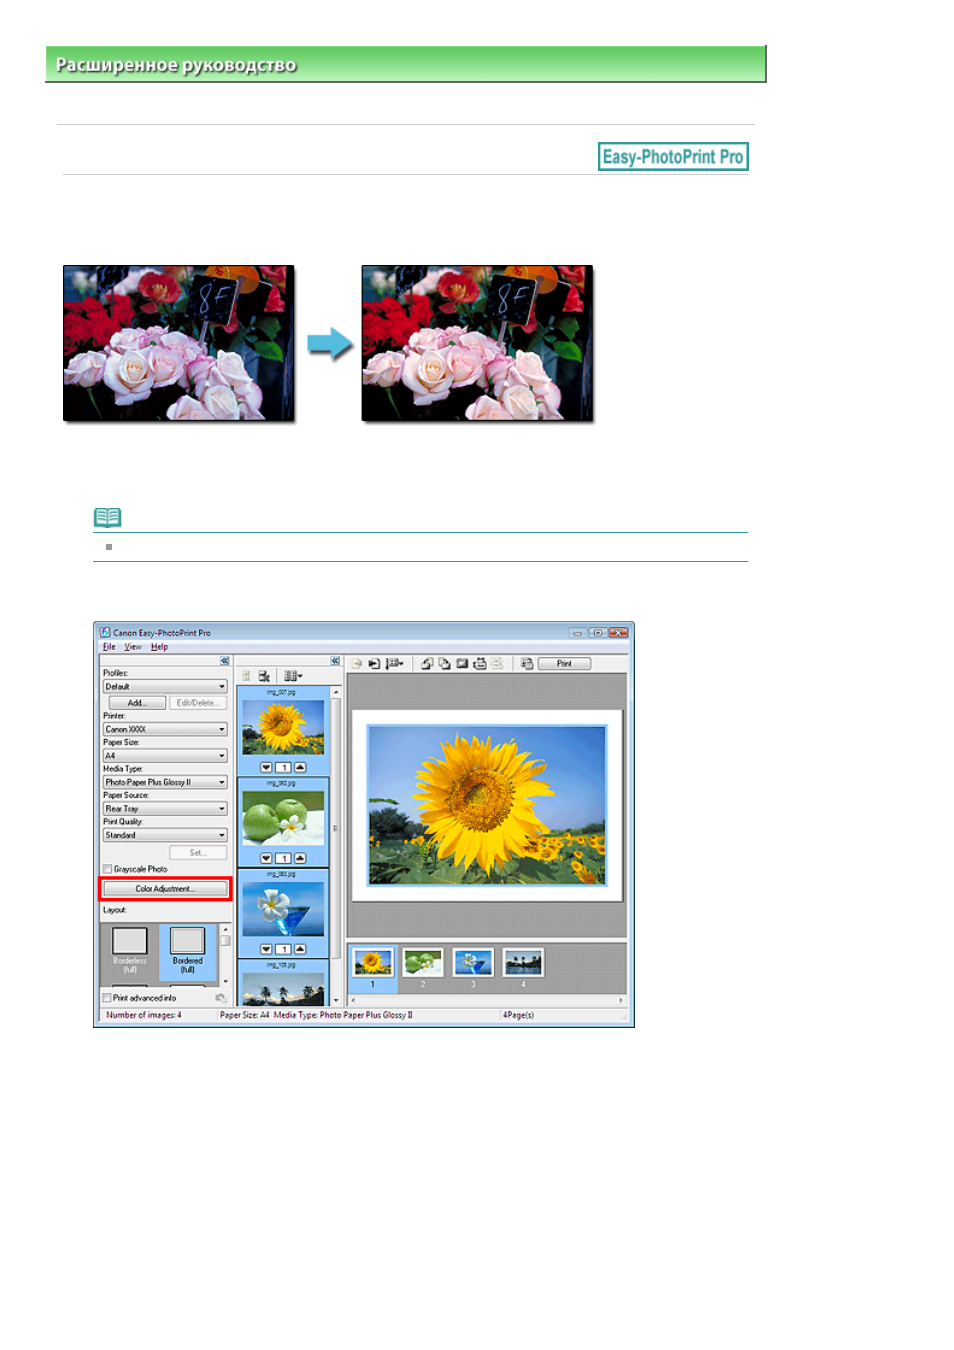954x1350 pixels.
Task: Click the layout list scrollbar down arrow
Action: (x=225, y=981)
